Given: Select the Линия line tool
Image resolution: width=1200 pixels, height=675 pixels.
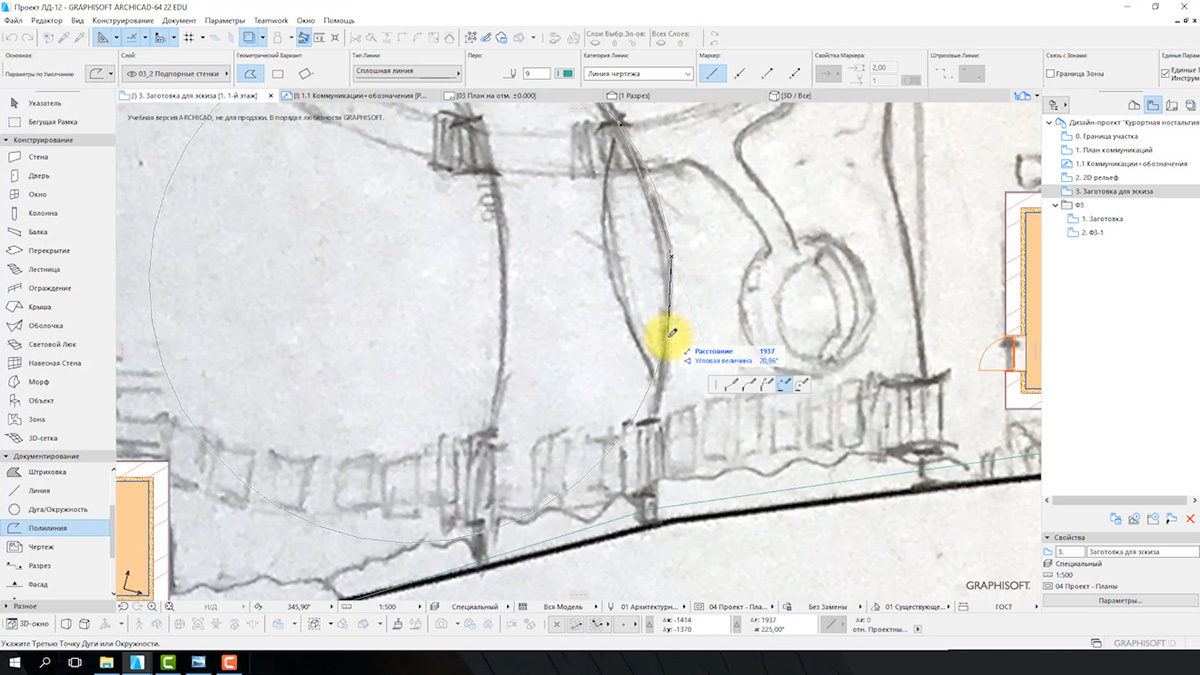Looking at the screenshot, I should (57, 491).
